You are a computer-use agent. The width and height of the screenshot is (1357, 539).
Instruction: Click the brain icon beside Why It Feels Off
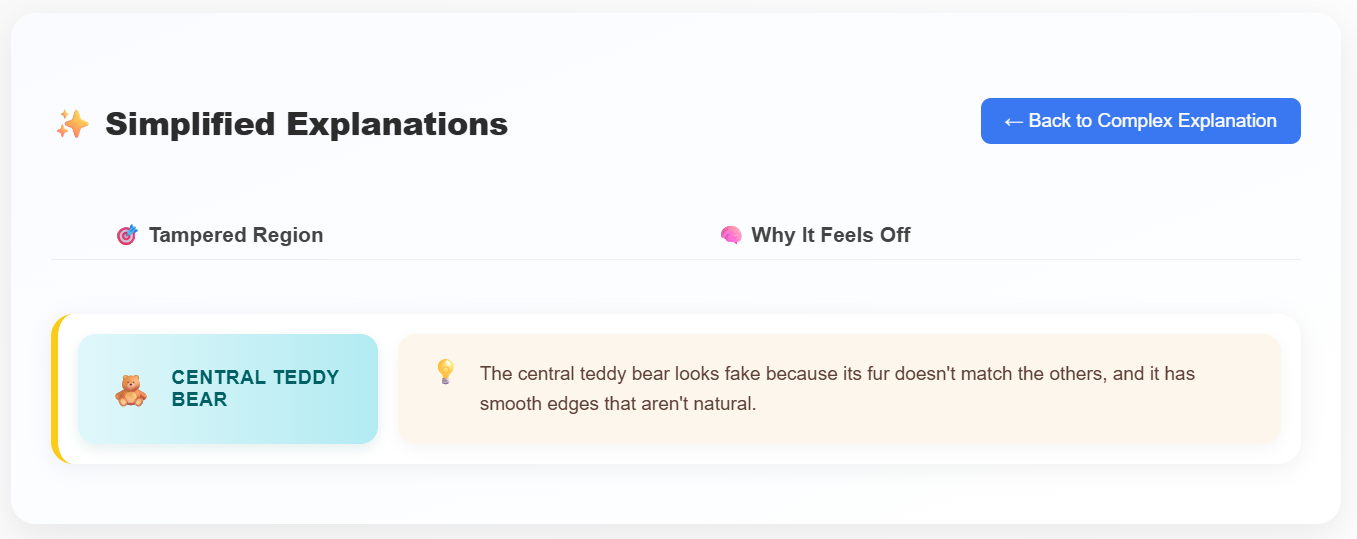point(731,236)
